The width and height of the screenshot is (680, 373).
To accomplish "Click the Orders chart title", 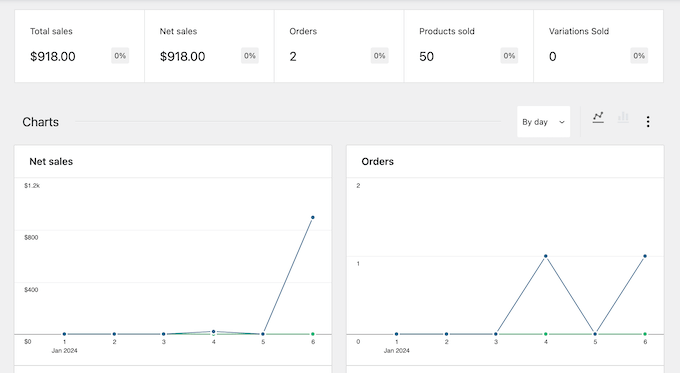I will coord(378,161).
